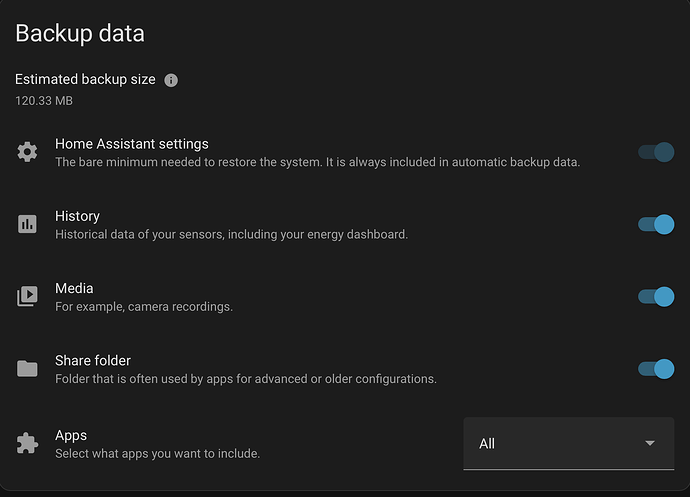Click the 120.33 MB size text
The image size is (690, 497).
(43, 100)
